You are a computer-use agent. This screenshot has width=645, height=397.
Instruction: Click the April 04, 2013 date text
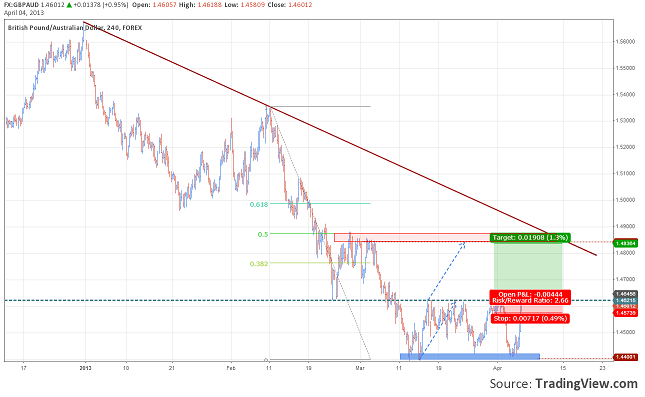coord(24,13)
